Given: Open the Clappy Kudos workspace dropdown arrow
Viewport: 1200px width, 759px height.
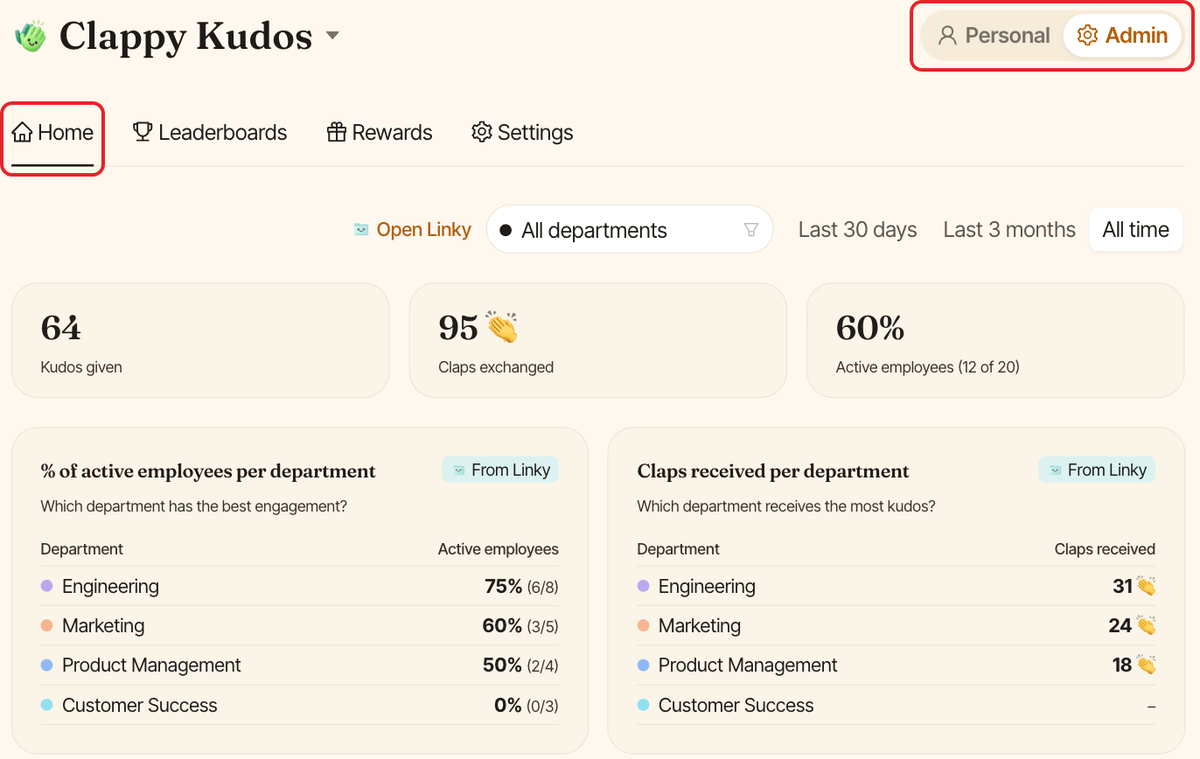Looking at the screenshot, I should coord(333,37).
